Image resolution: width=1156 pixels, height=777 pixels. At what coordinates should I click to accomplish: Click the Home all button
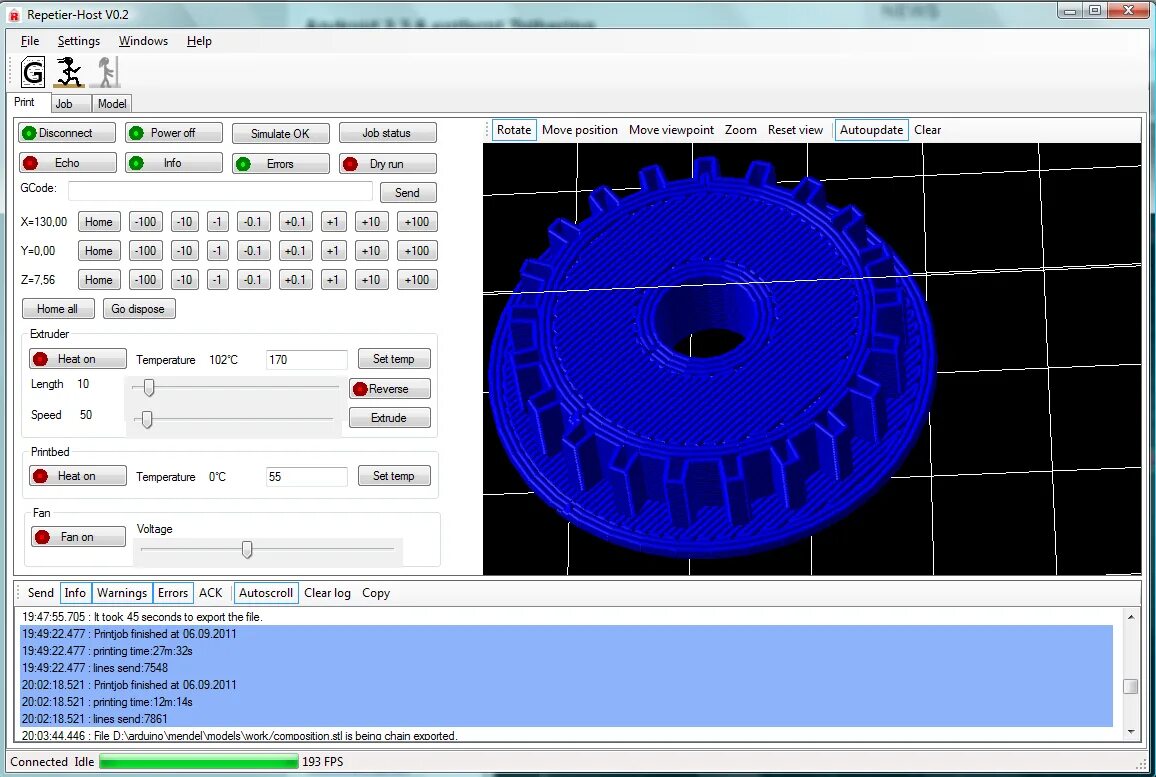coord(58,309)
